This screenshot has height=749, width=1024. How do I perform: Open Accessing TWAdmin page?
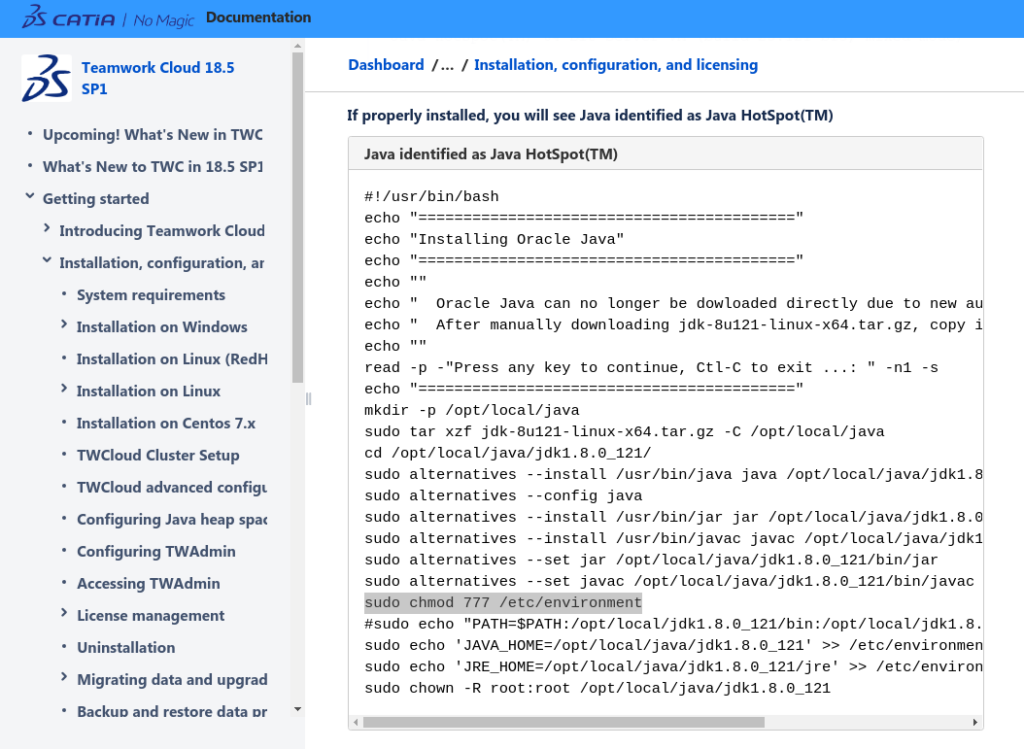point(148,583)
